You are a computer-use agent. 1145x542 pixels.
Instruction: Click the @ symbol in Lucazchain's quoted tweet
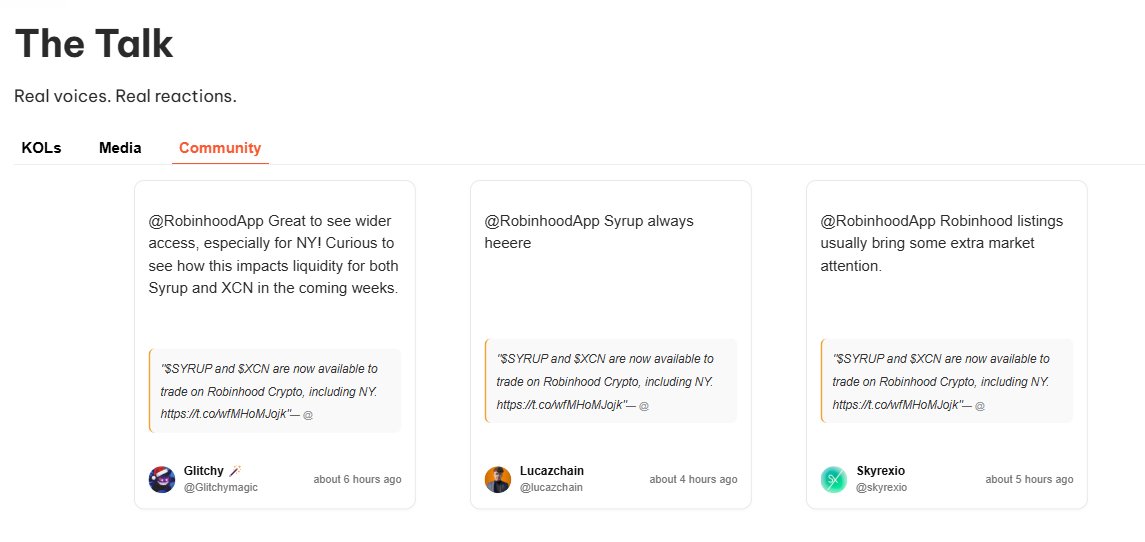tap(644, 405)
